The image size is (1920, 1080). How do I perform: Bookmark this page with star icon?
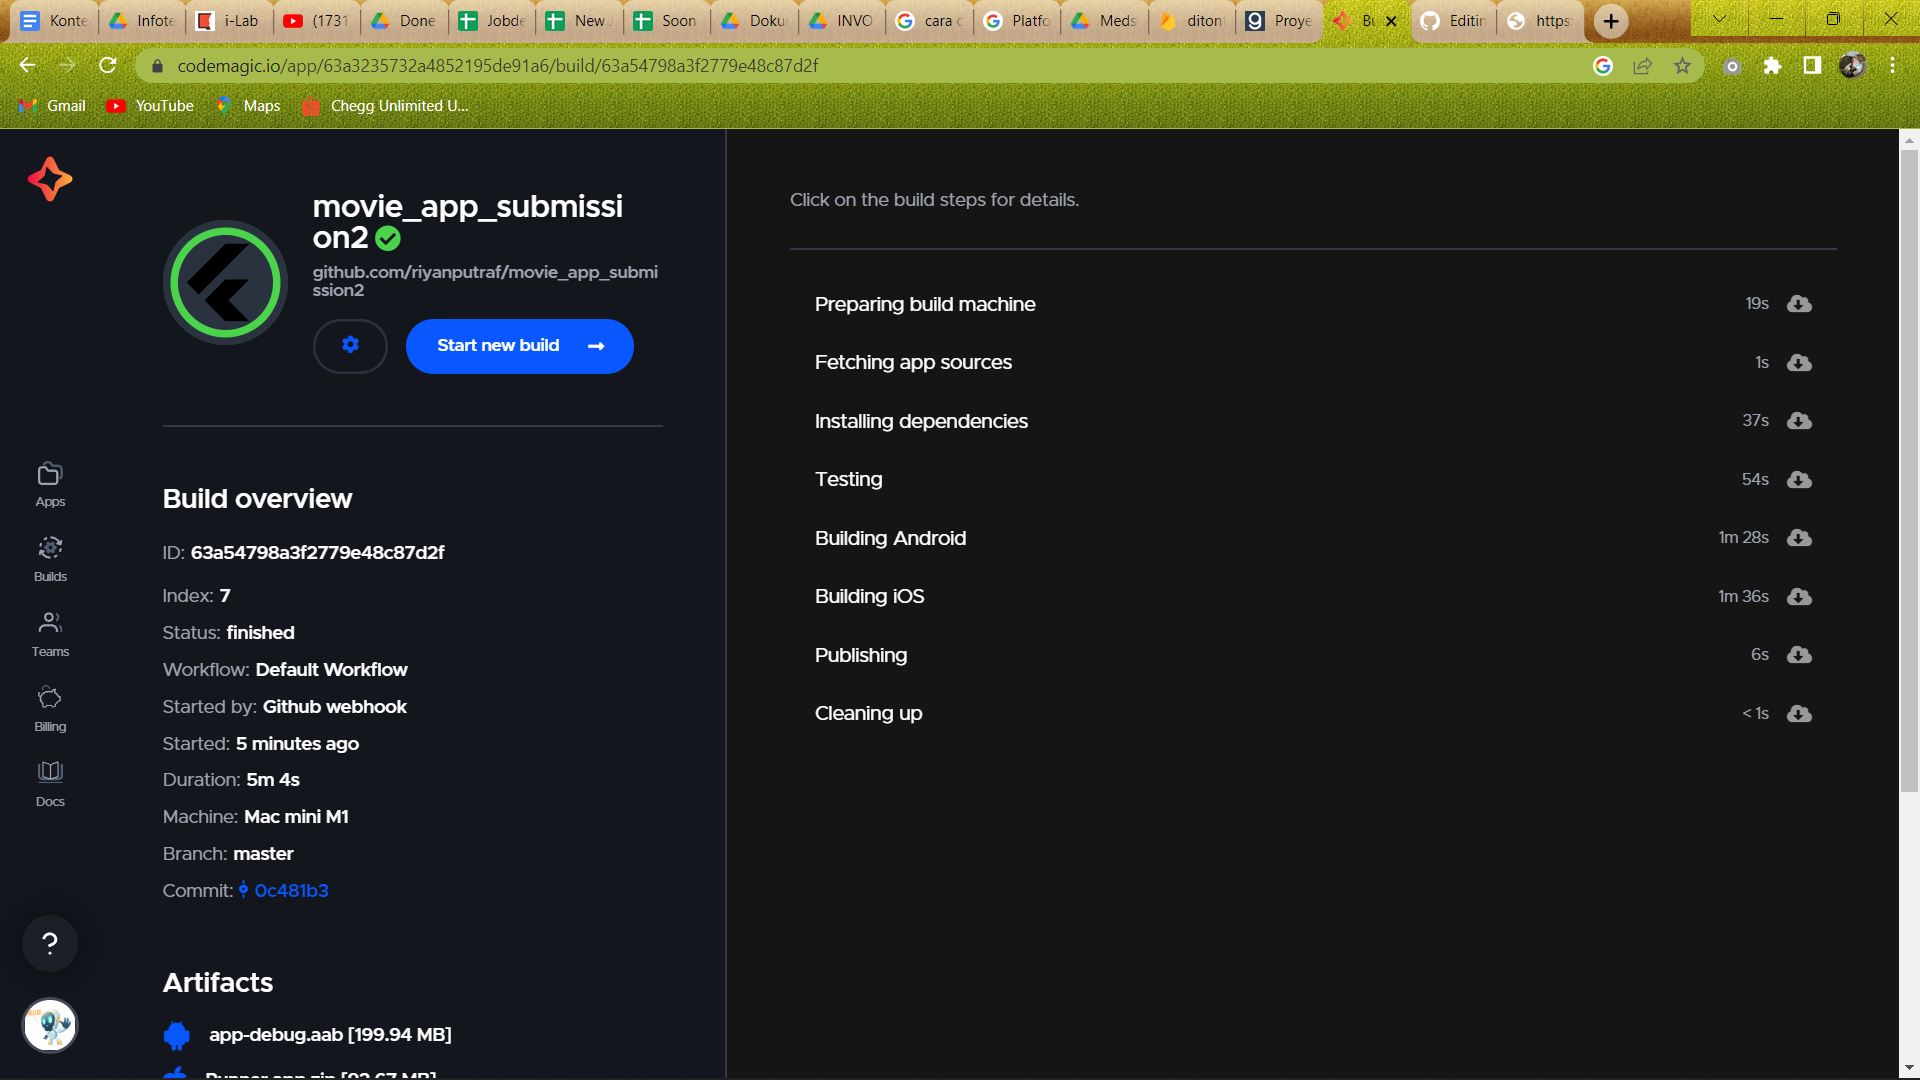pyautogui.click(x=1683, y=66)
